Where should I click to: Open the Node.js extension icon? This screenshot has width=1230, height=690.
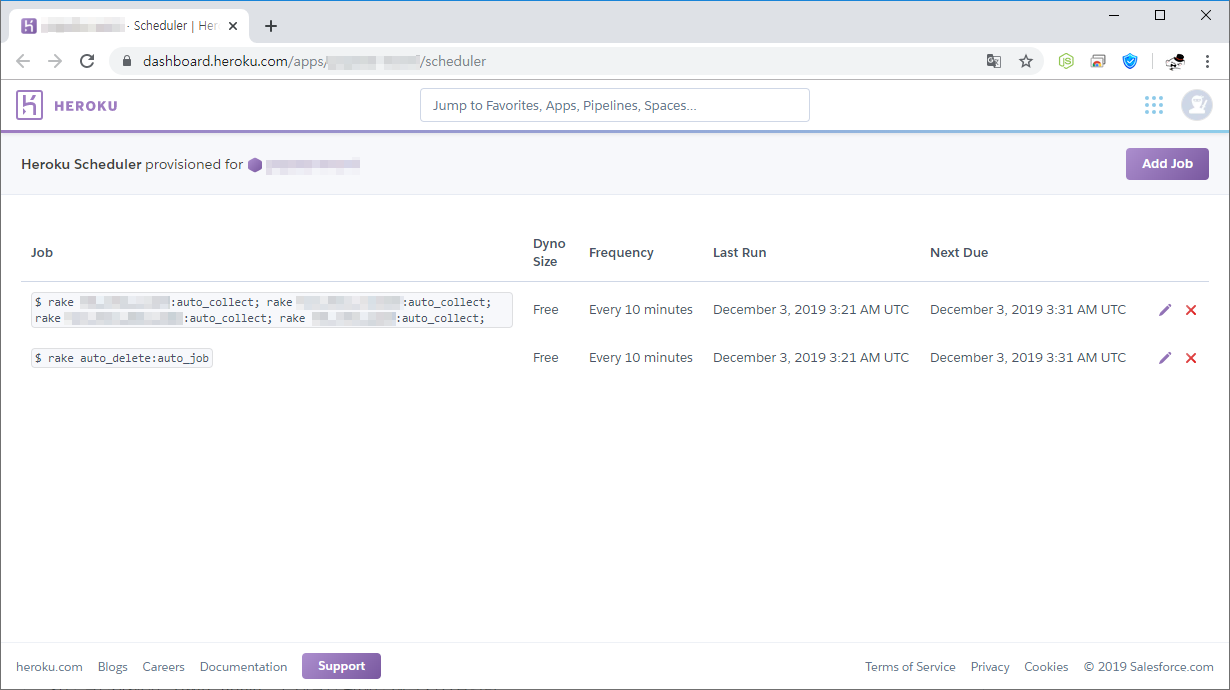coord(1067,61)
